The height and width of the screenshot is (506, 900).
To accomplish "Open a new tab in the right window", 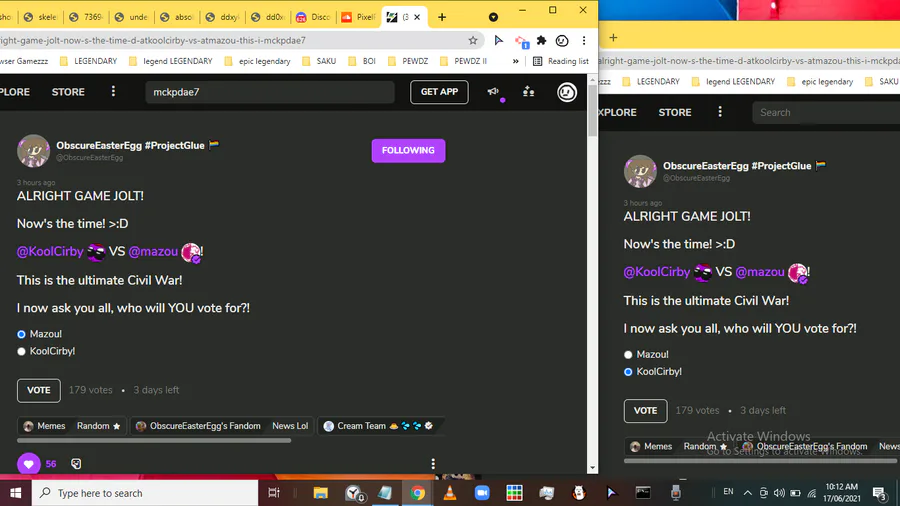I will pyautogui.click(x=613, y=38).
